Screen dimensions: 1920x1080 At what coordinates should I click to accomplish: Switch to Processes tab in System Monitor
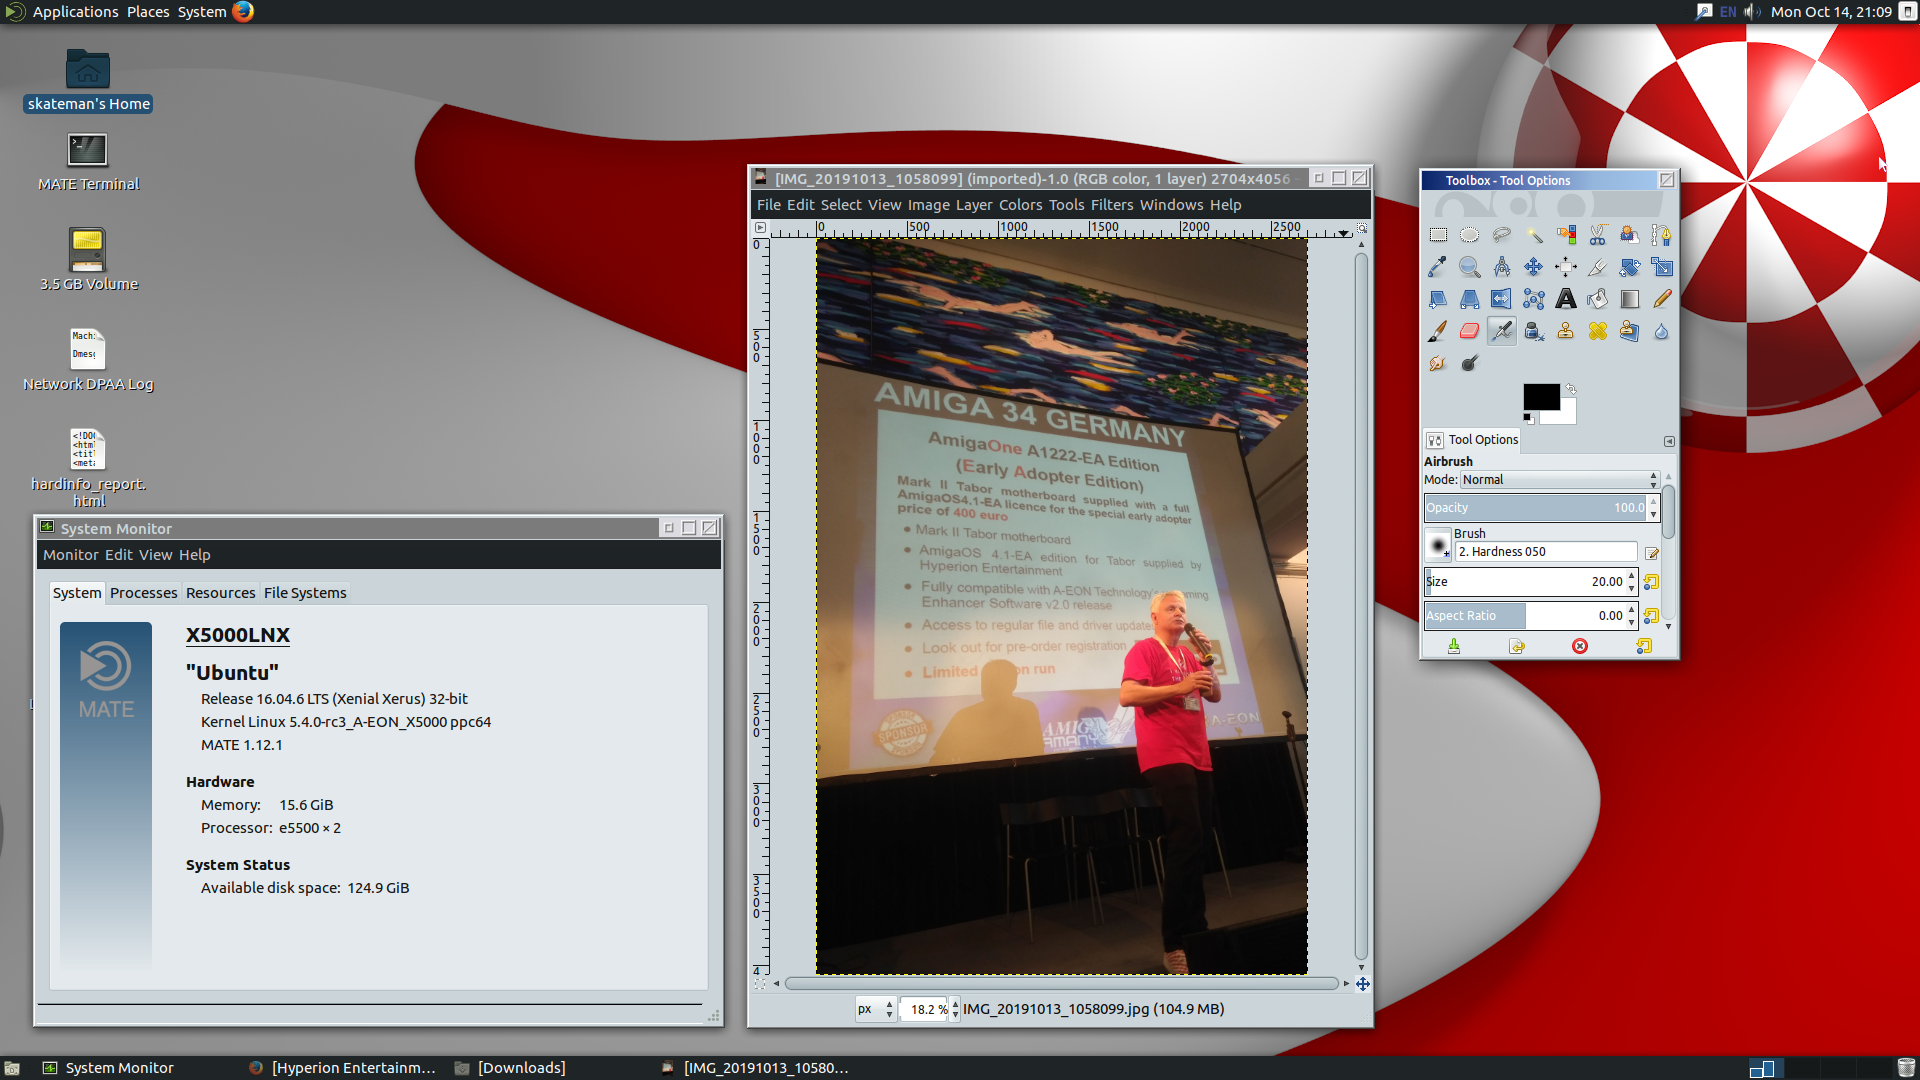click(x=143, y=593)
